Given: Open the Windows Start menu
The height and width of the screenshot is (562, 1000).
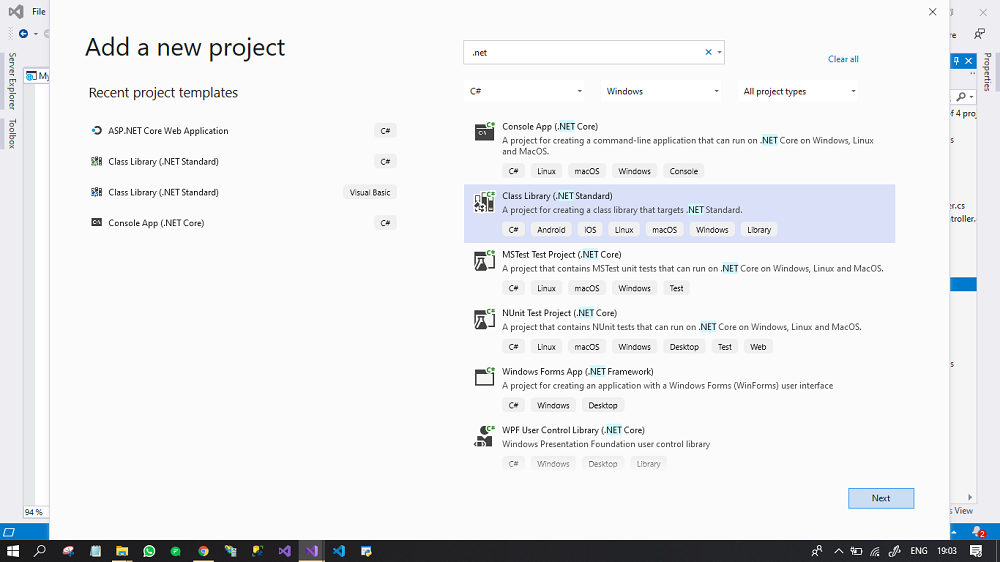Looking at the screenshot, I should point(13,551).
